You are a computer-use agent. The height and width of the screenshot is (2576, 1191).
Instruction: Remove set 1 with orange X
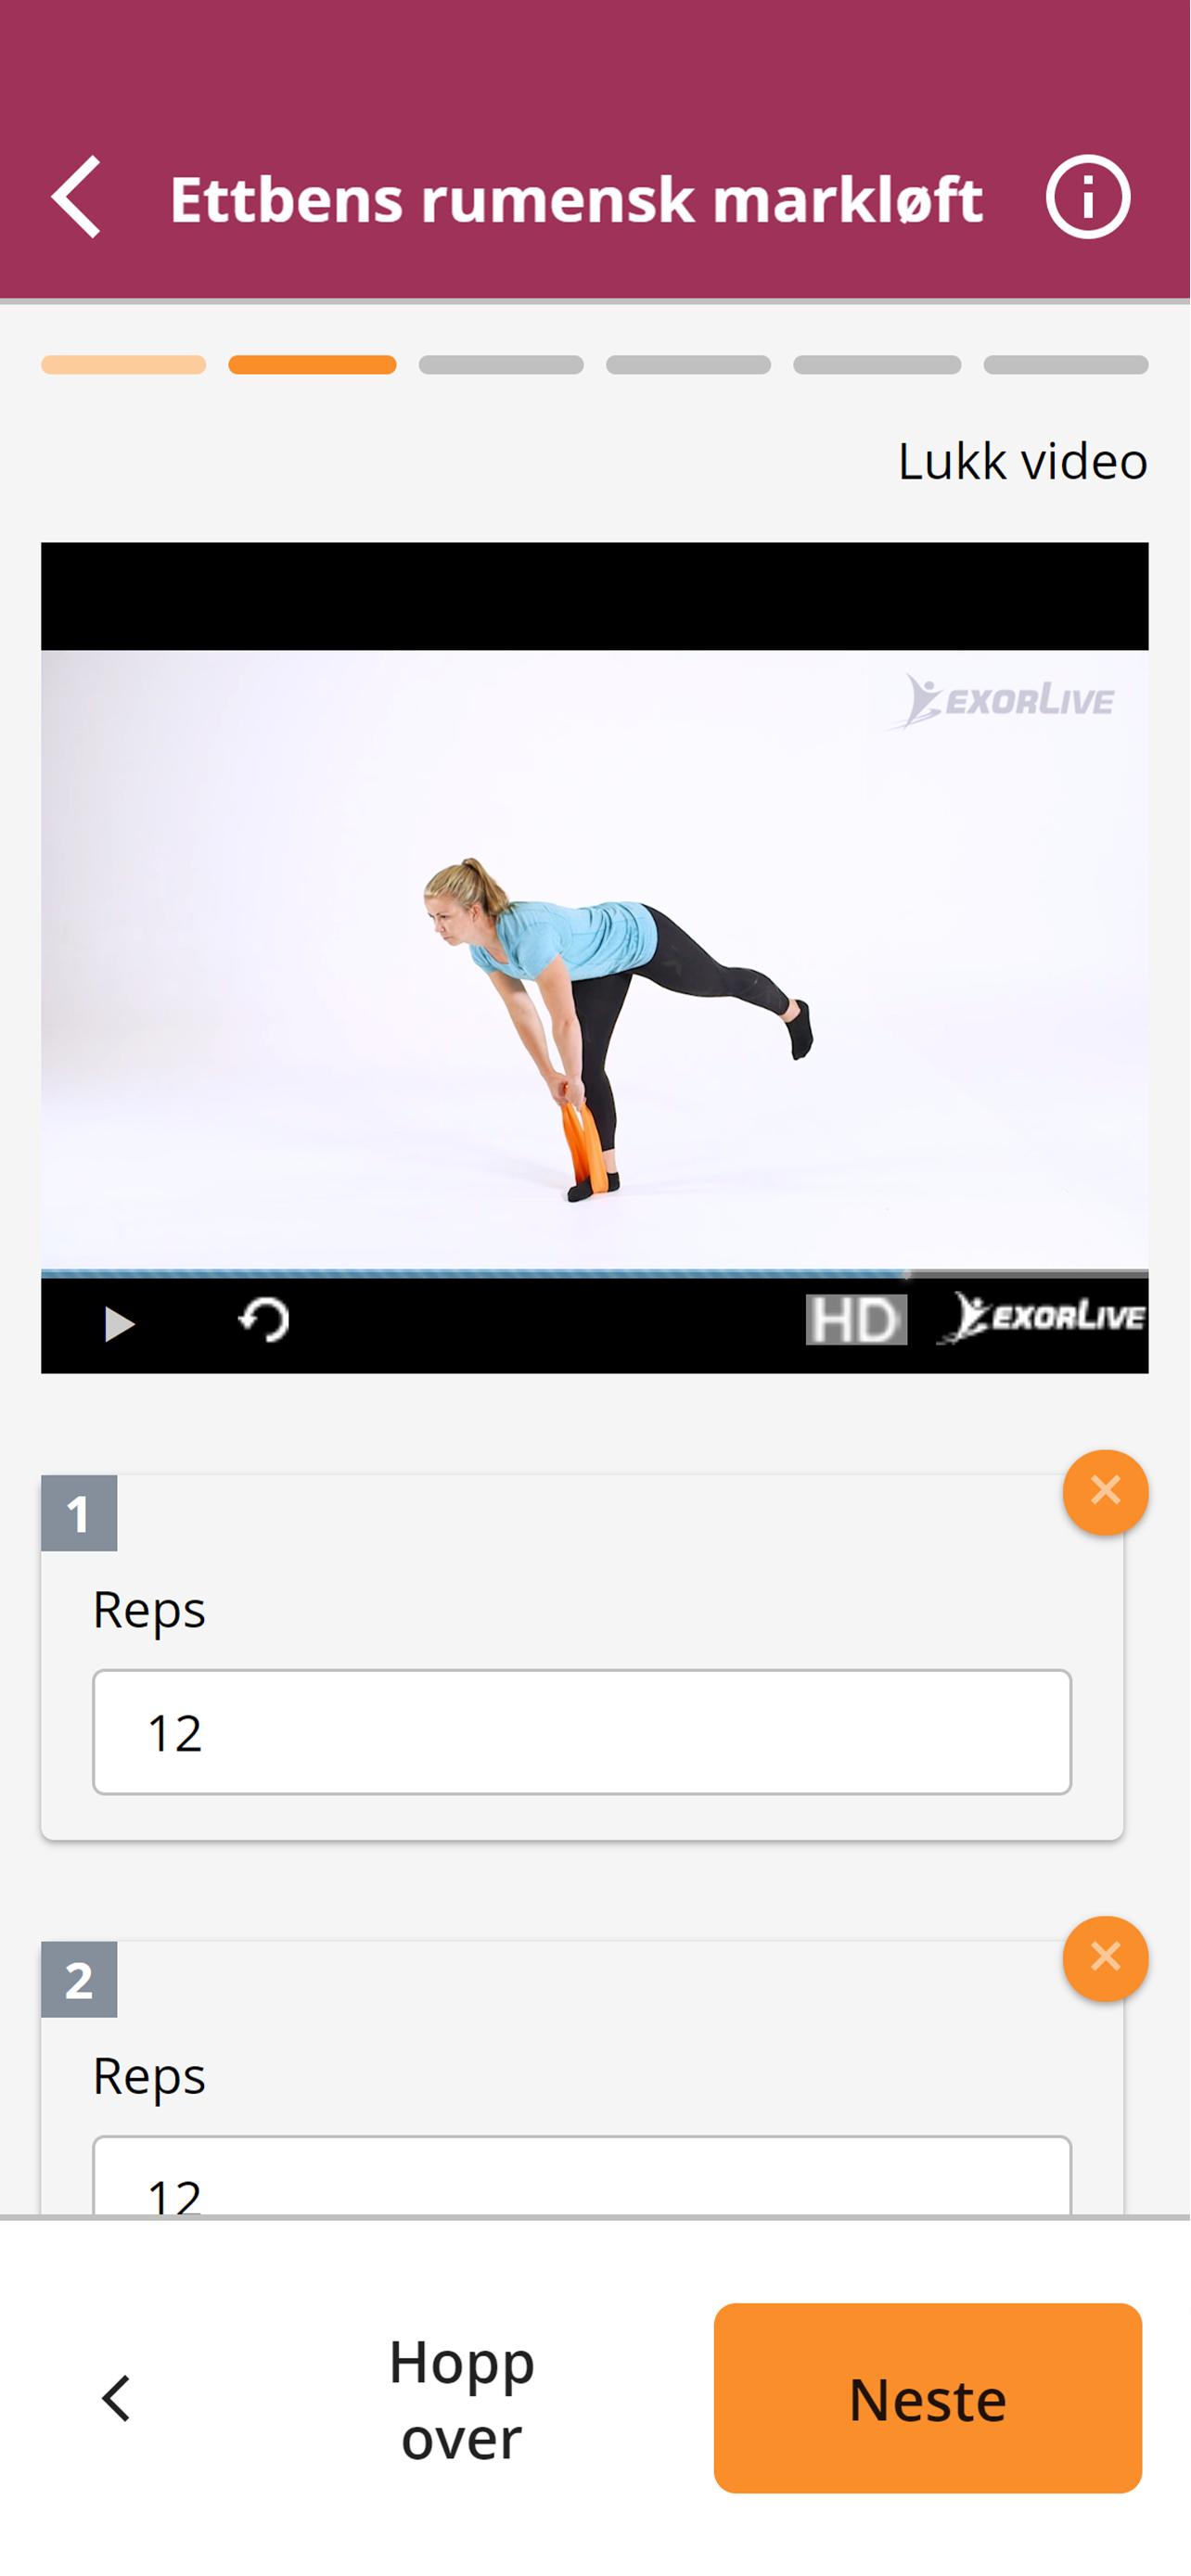click(x=1105, y=1492)
